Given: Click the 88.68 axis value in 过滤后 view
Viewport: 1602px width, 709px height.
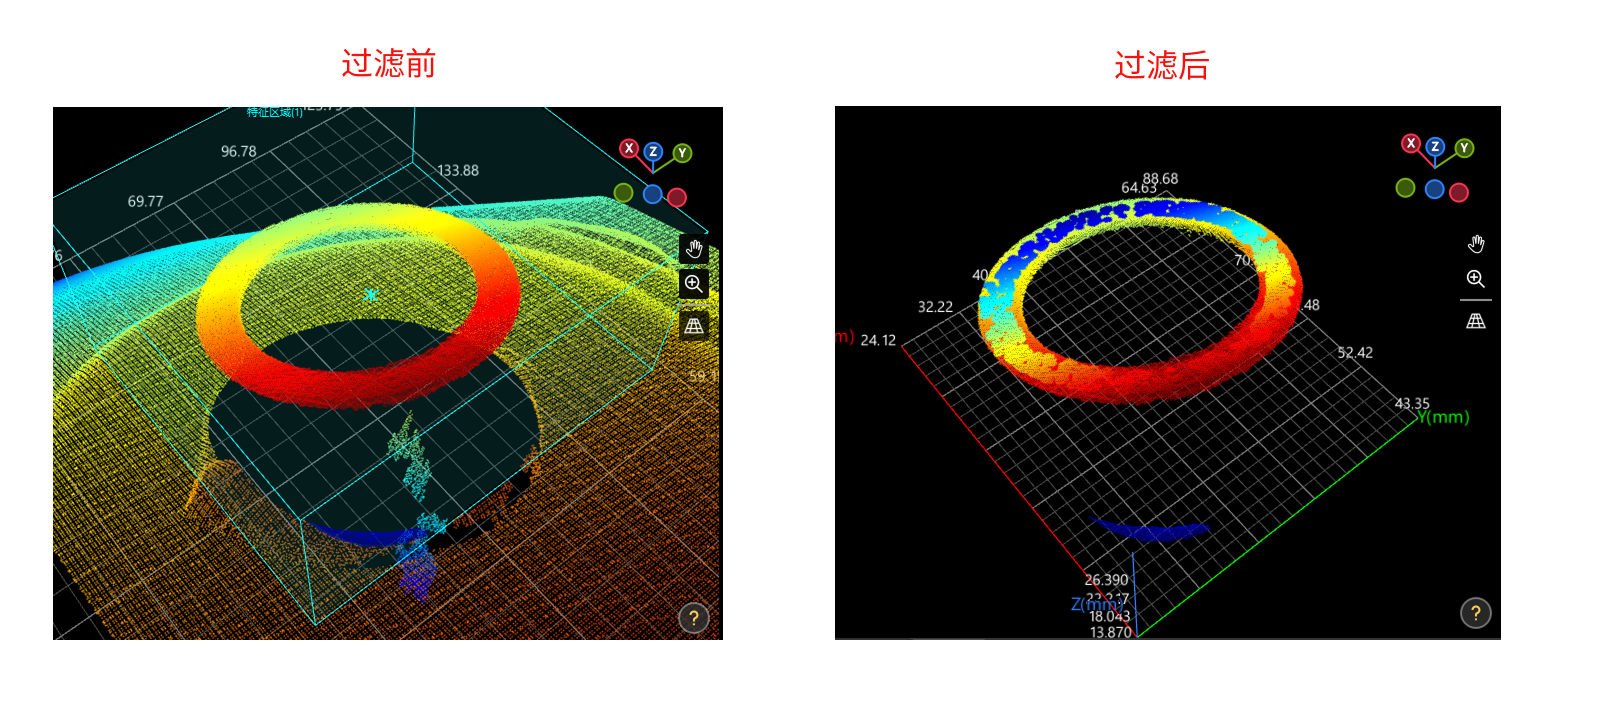Looking at the screenshot, I should coord(1161,179).
